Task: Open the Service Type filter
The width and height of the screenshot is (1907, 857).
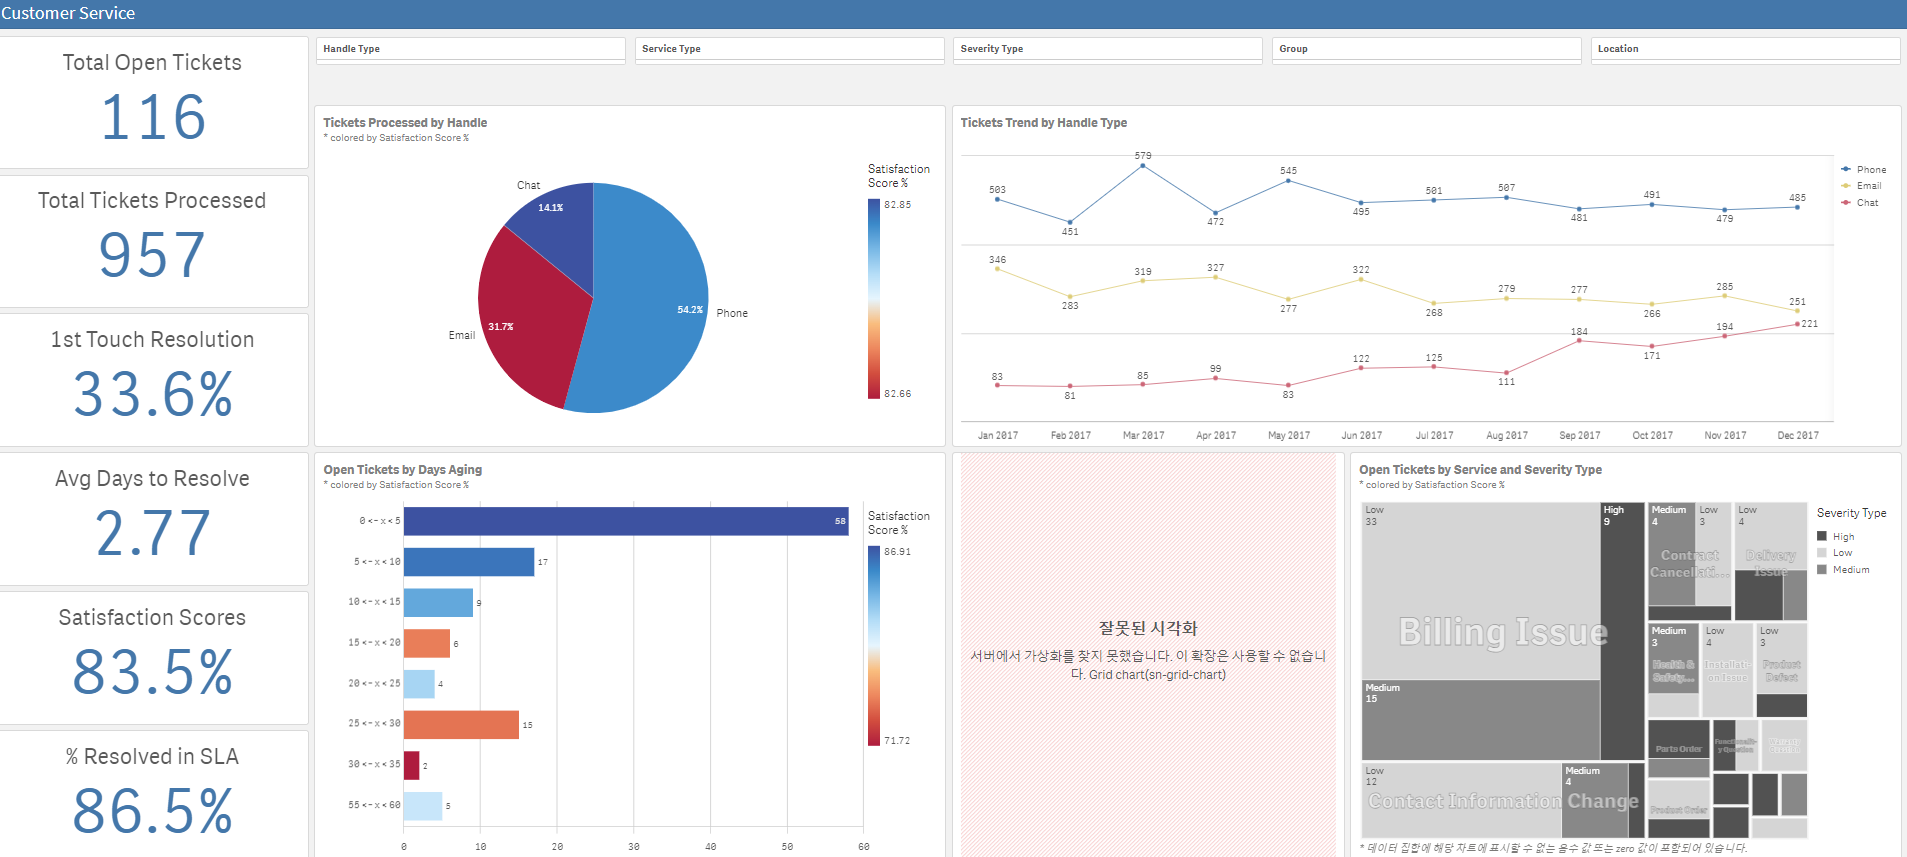Action: pyautogui.click(x=789, y=49)
